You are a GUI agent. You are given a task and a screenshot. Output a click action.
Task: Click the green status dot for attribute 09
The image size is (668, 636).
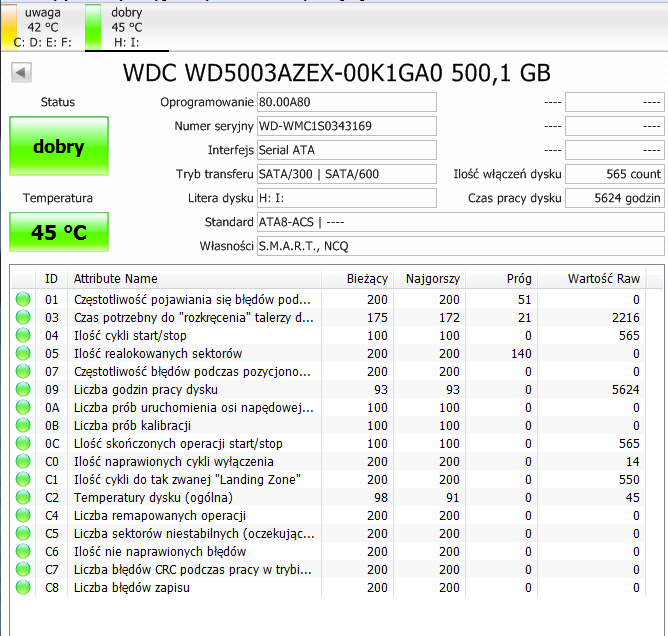tap(23, 389)
